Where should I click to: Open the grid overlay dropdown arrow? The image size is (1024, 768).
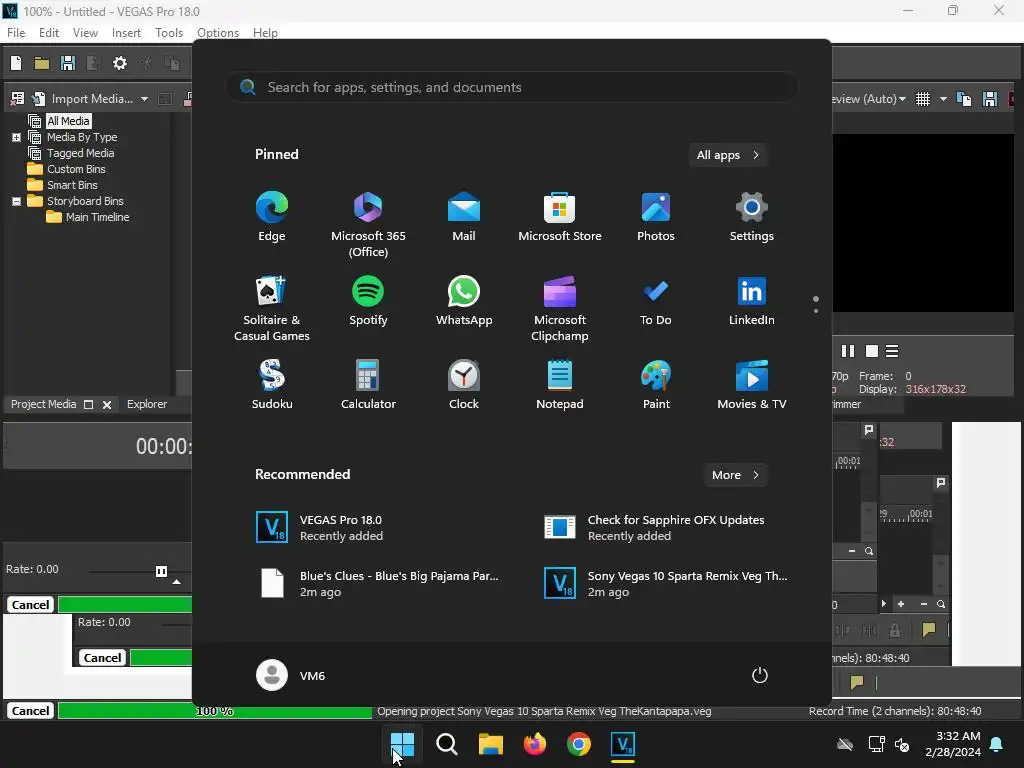click(x=943, y=99)
